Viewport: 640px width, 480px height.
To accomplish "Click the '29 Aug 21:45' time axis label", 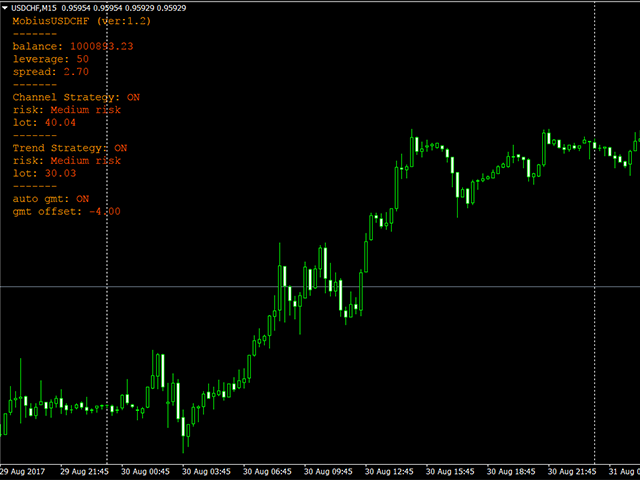I will 84,472.
